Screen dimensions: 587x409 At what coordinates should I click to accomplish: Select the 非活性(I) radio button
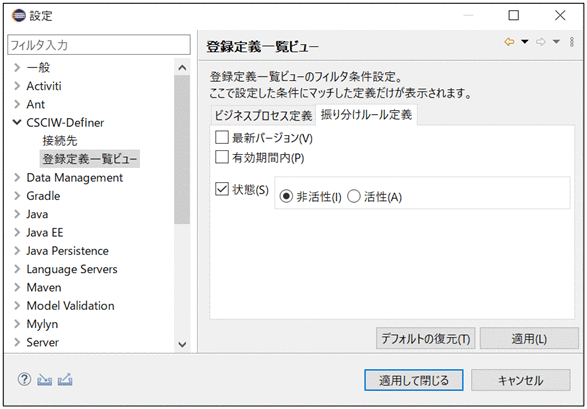click(286, 196)
